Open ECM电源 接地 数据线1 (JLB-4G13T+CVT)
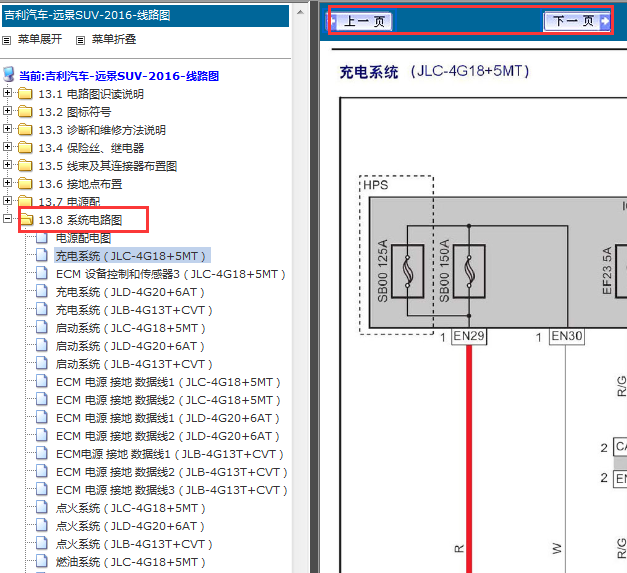The image size is (627, 573). click(x=170, y=454)
